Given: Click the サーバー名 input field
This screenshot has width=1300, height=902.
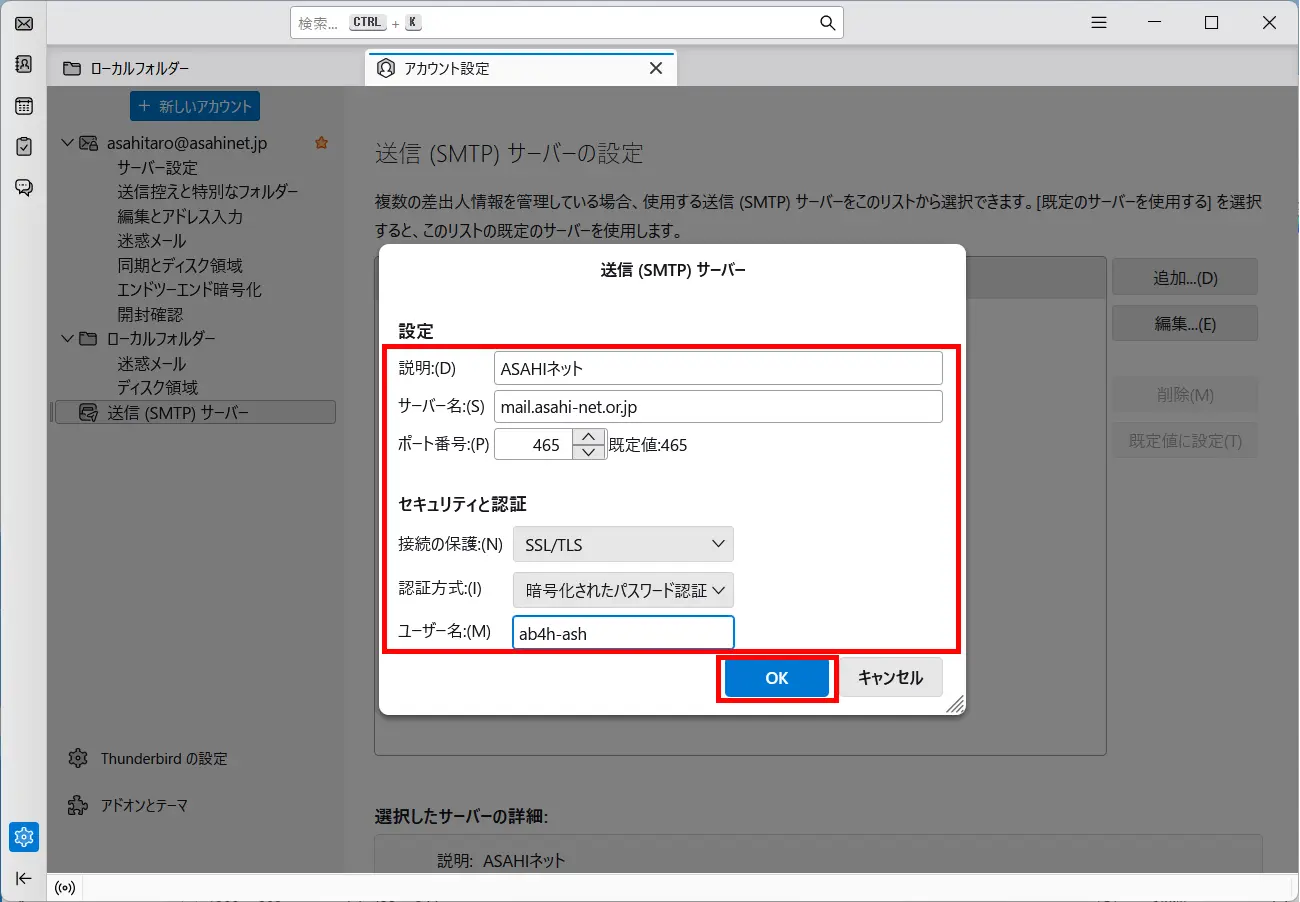Looking at the screenshot, I should (x=716, y=406).
